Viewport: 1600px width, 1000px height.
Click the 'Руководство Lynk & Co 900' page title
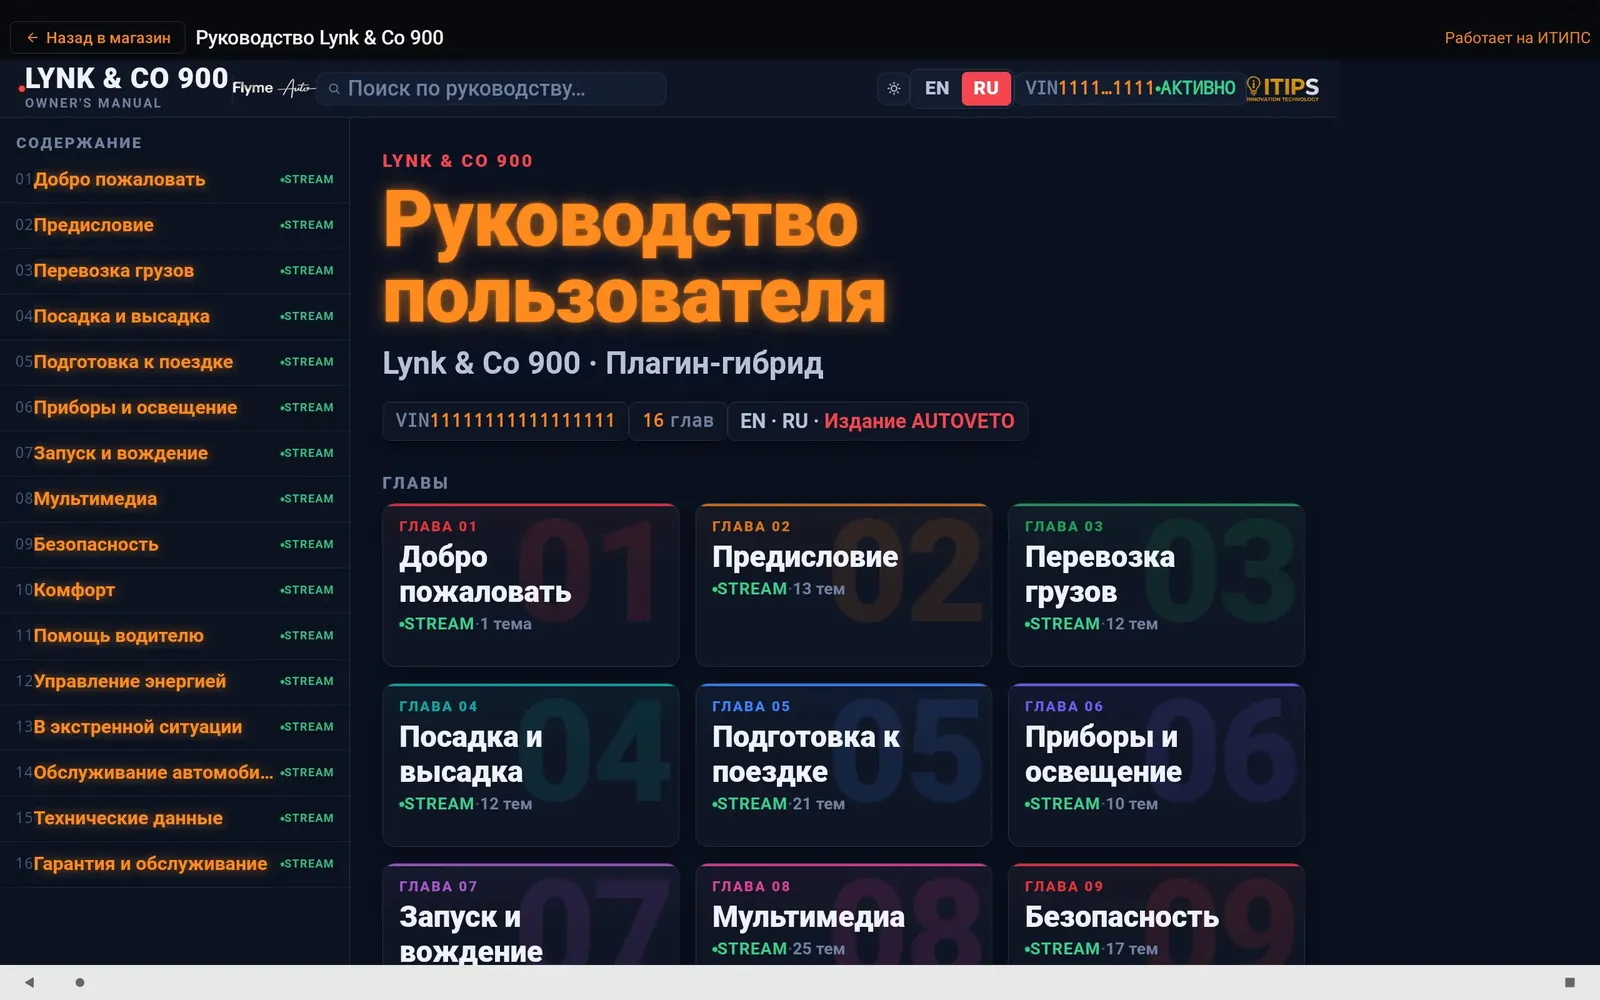tap(320, 38)
